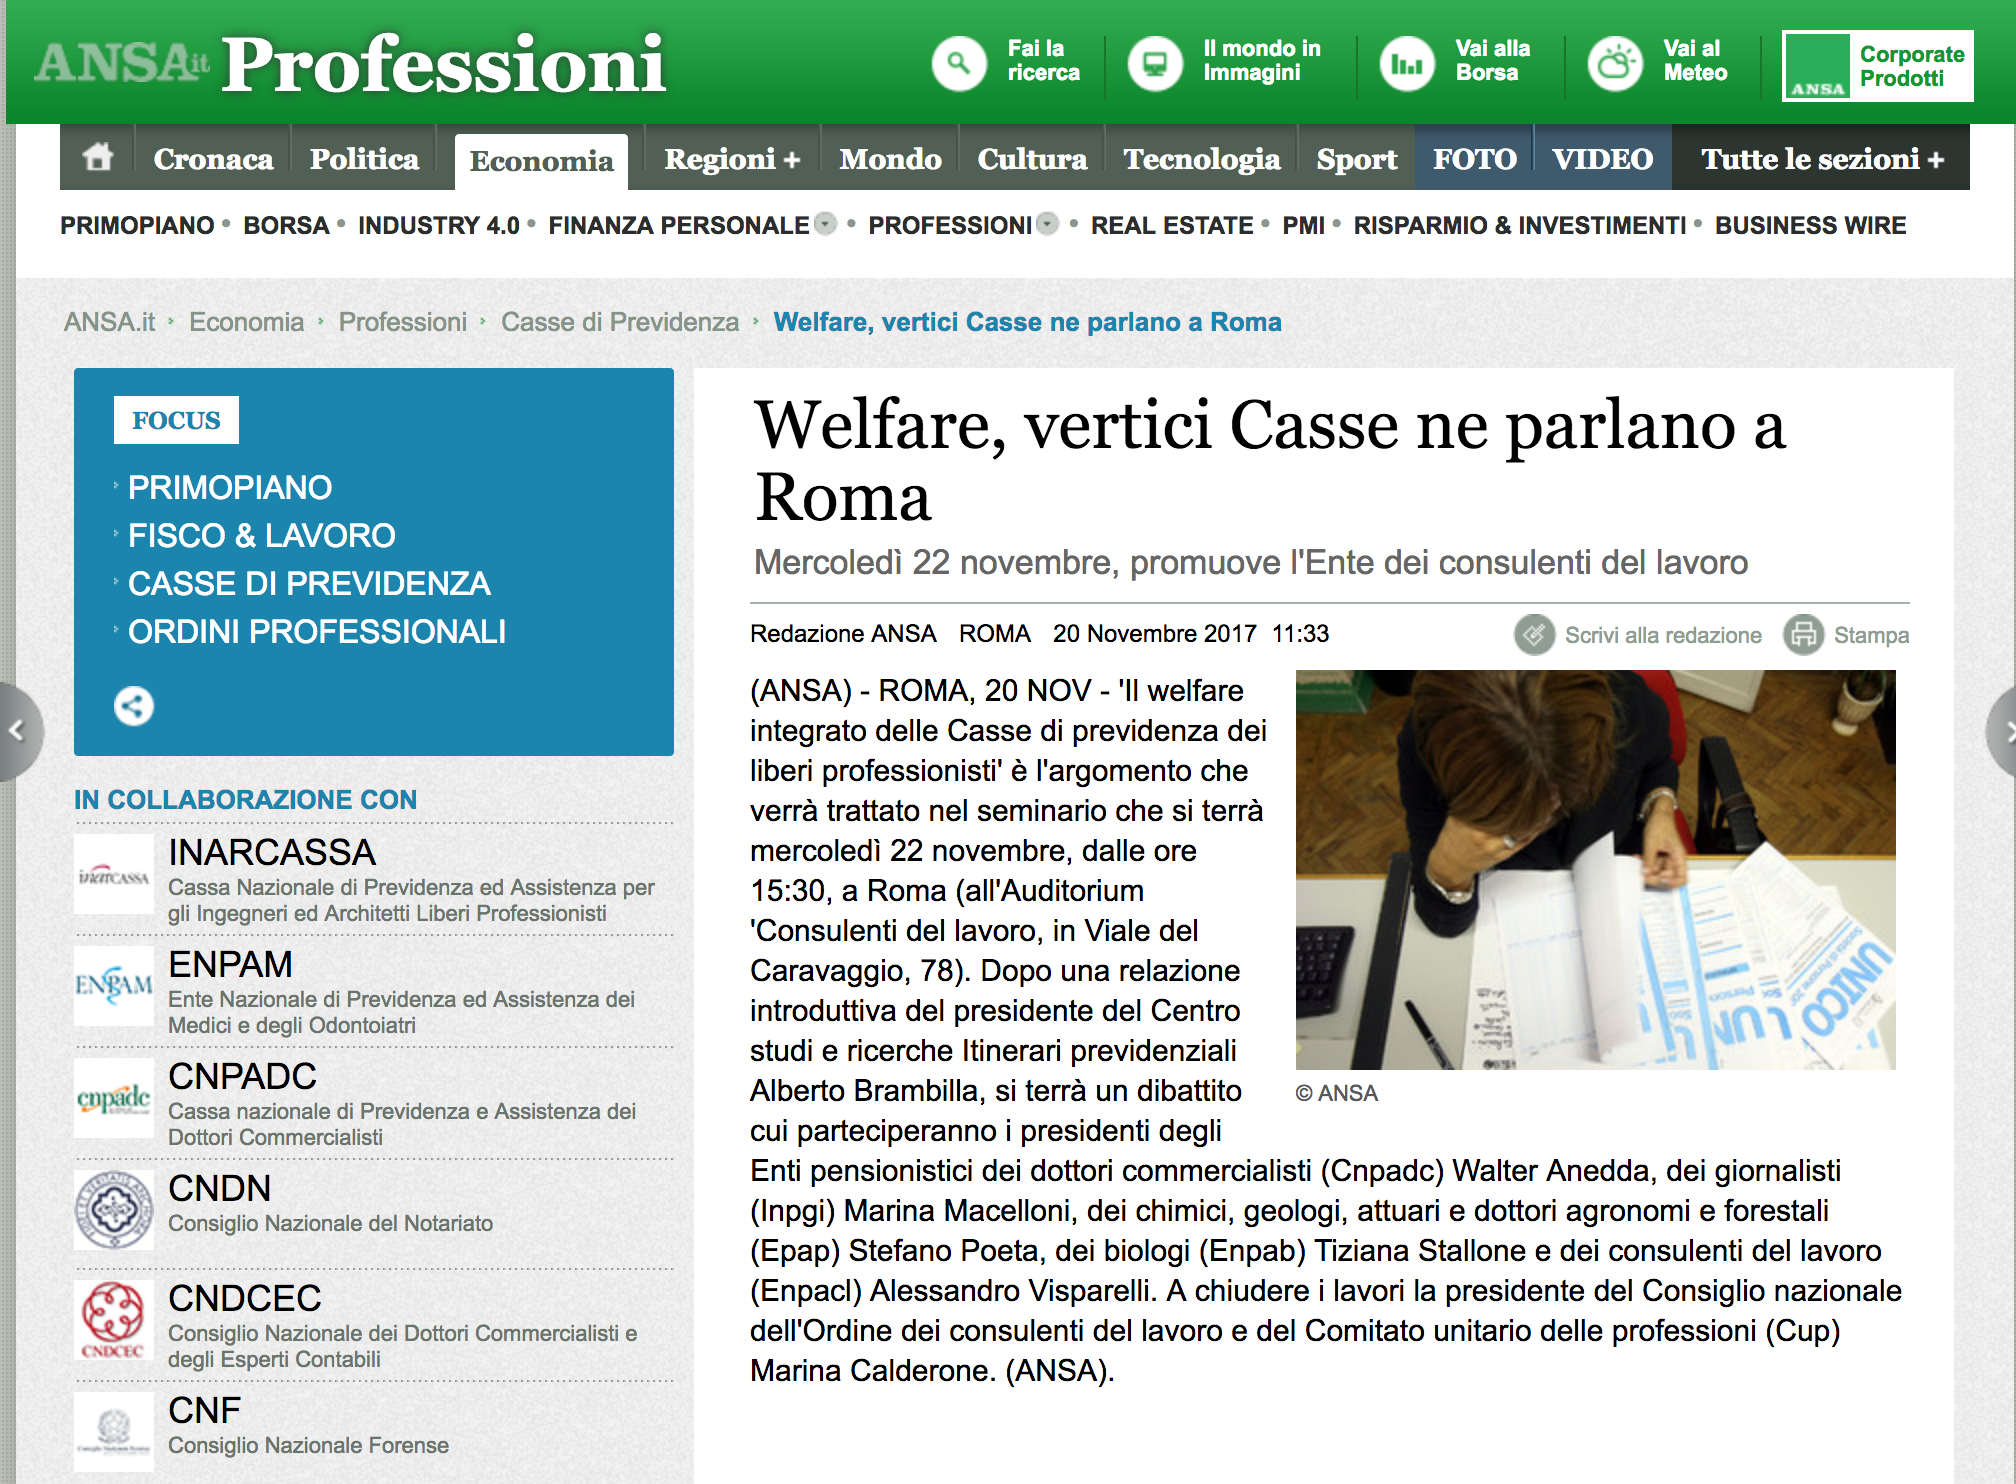Open the Vai al Meteo weather icon
The width and height of the screenshot is (2016, 1484).
[x=1615, y=64]
